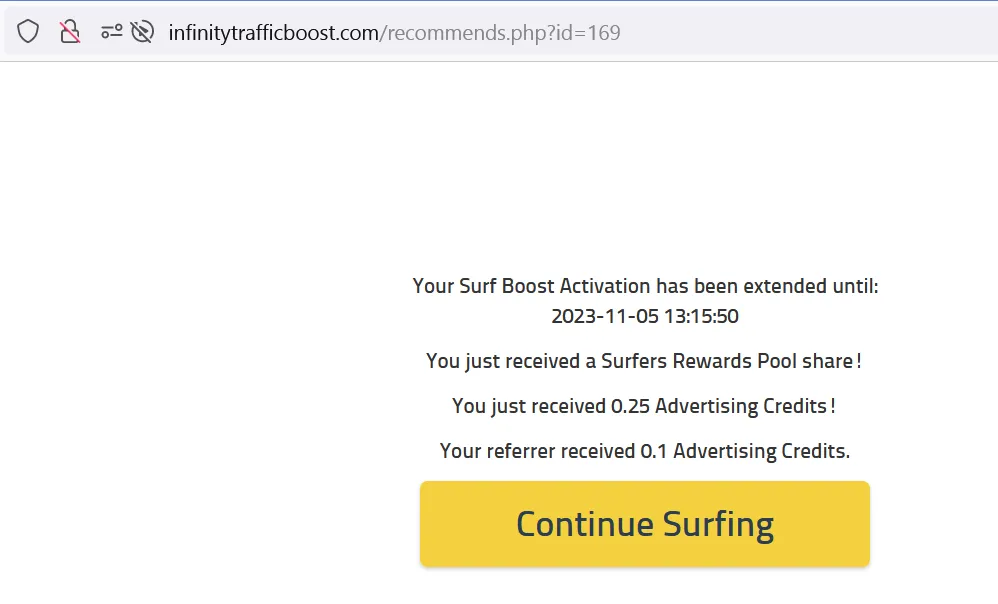Image resolution: width=998 pixels, height=604 pixels.
Task: Click the 0.25 credits value
Action: [x=629, y=406]
